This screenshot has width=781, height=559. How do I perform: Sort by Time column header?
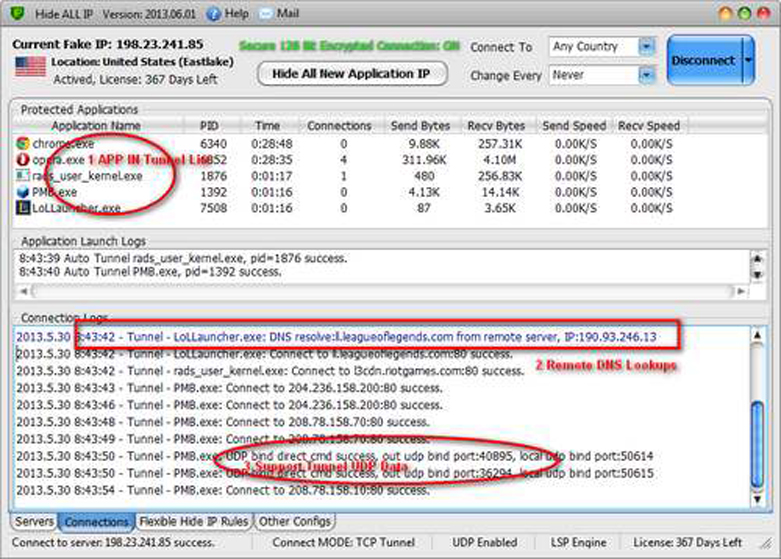(x=268, y=126)
